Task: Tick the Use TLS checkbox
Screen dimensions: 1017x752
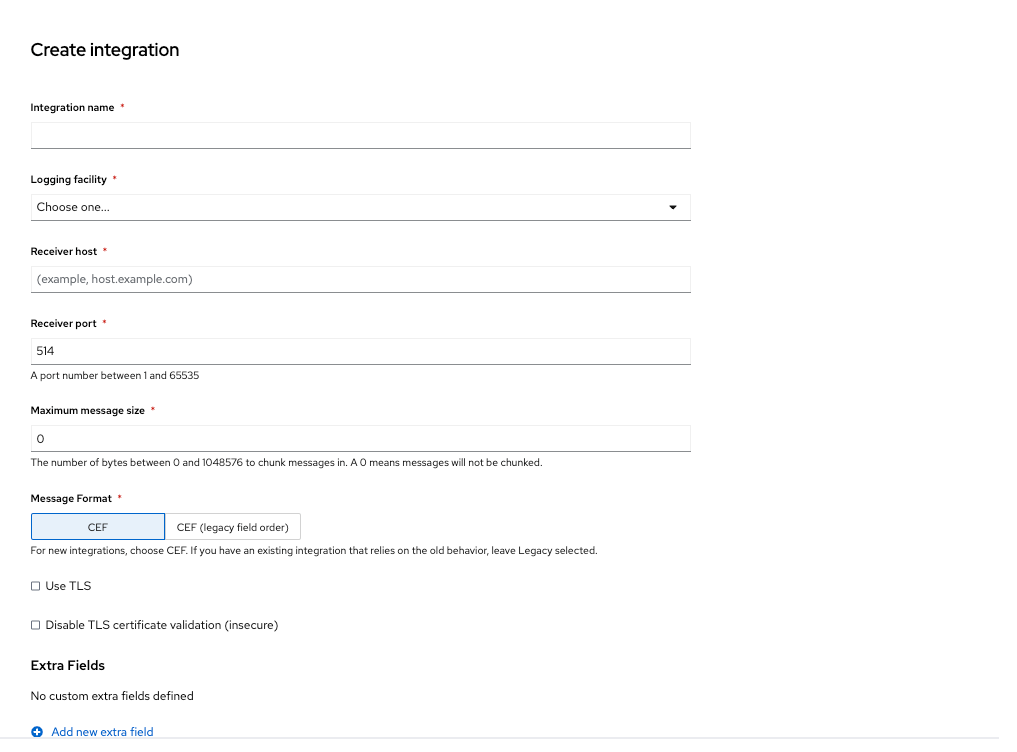Action: click(x=36, y=586)
